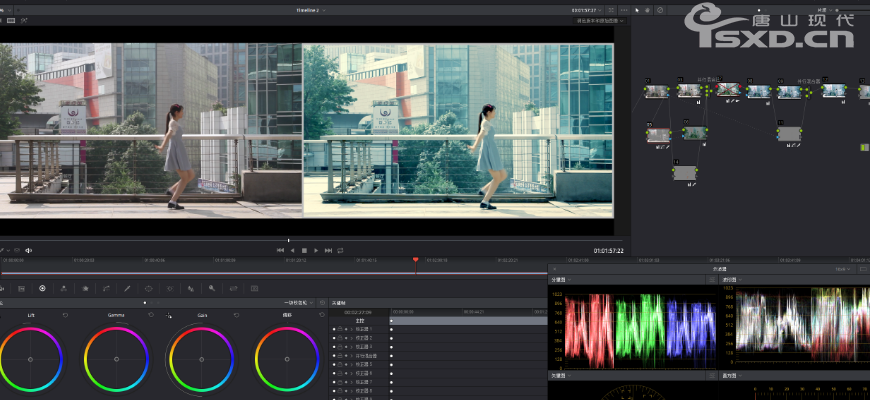The height and width of the screenshot is (400, 870).
Task: Open the Curves palette icon
Action: (x=106, y=288)
